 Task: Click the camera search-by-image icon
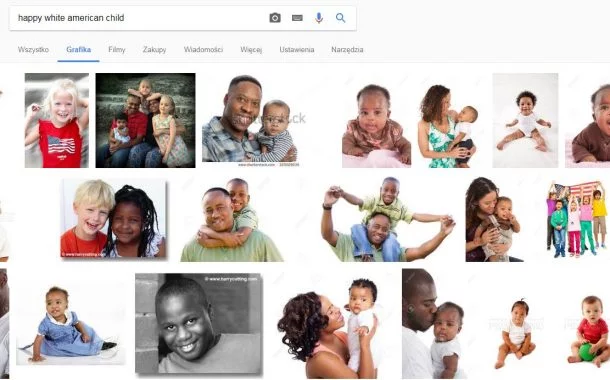(275, 18)
